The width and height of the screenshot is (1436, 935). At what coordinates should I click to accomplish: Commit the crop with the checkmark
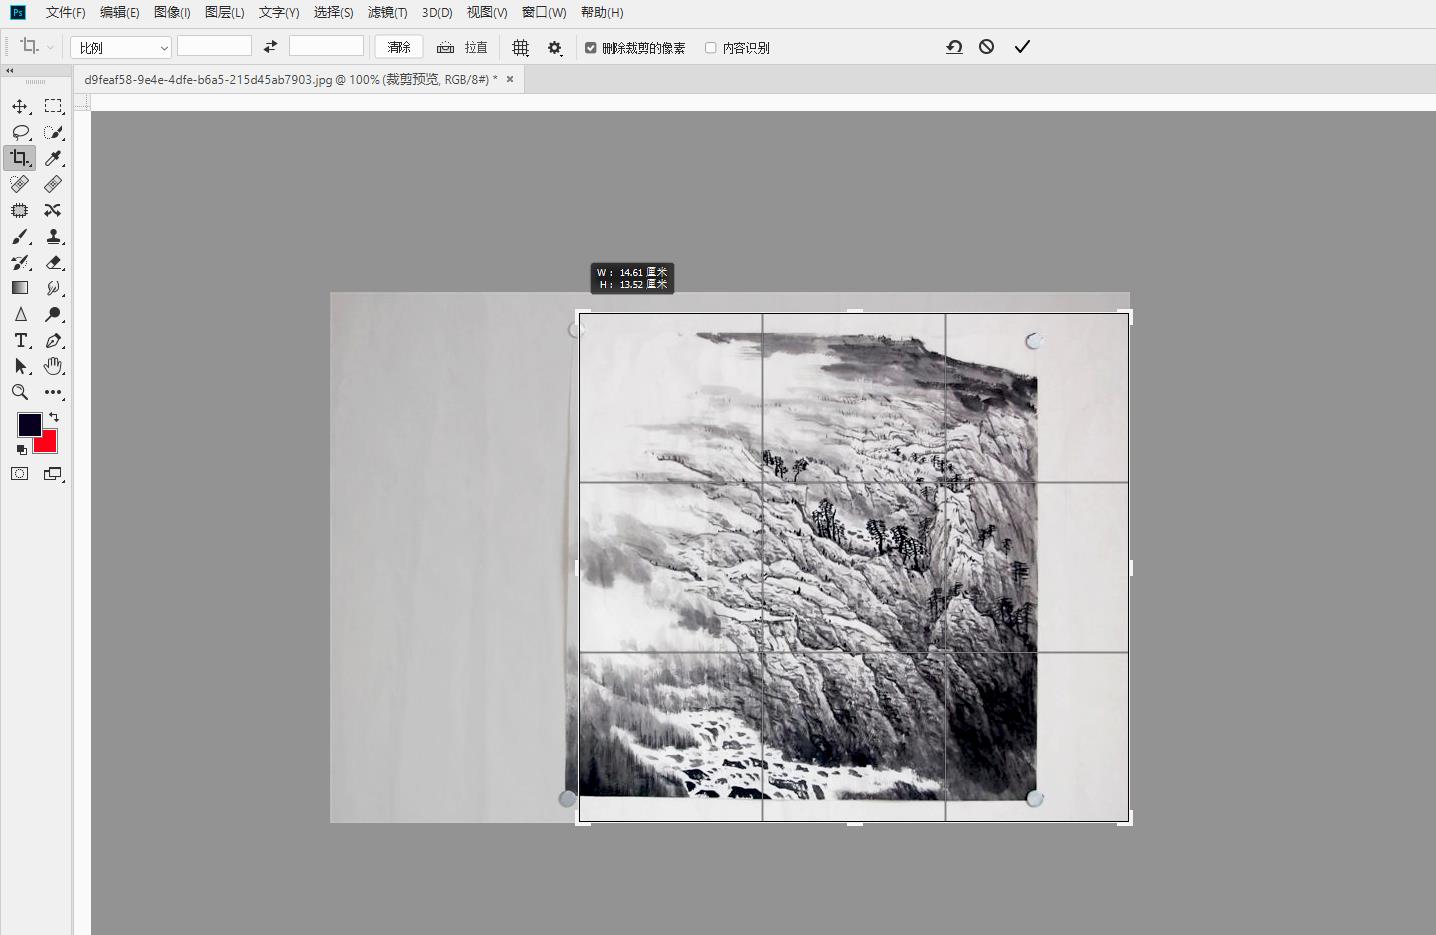(x=1022, y=47)
